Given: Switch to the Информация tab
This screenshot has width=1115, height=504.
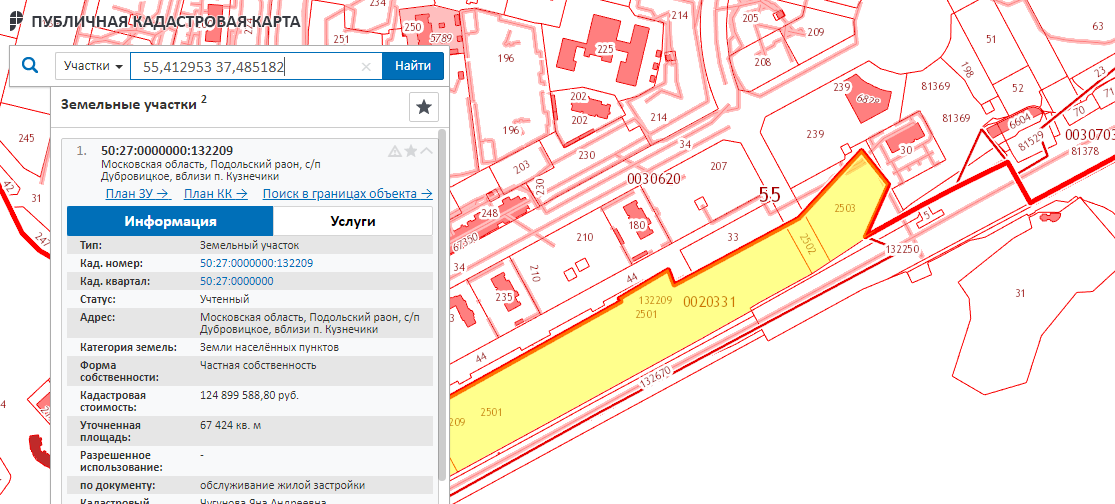Looking at the screenshot, I should (x=170, y=221).
